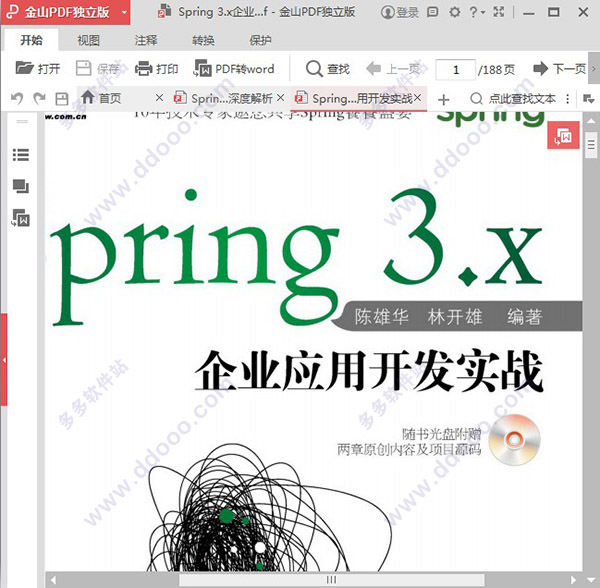Click the undo arrow icon

(17, 99)
